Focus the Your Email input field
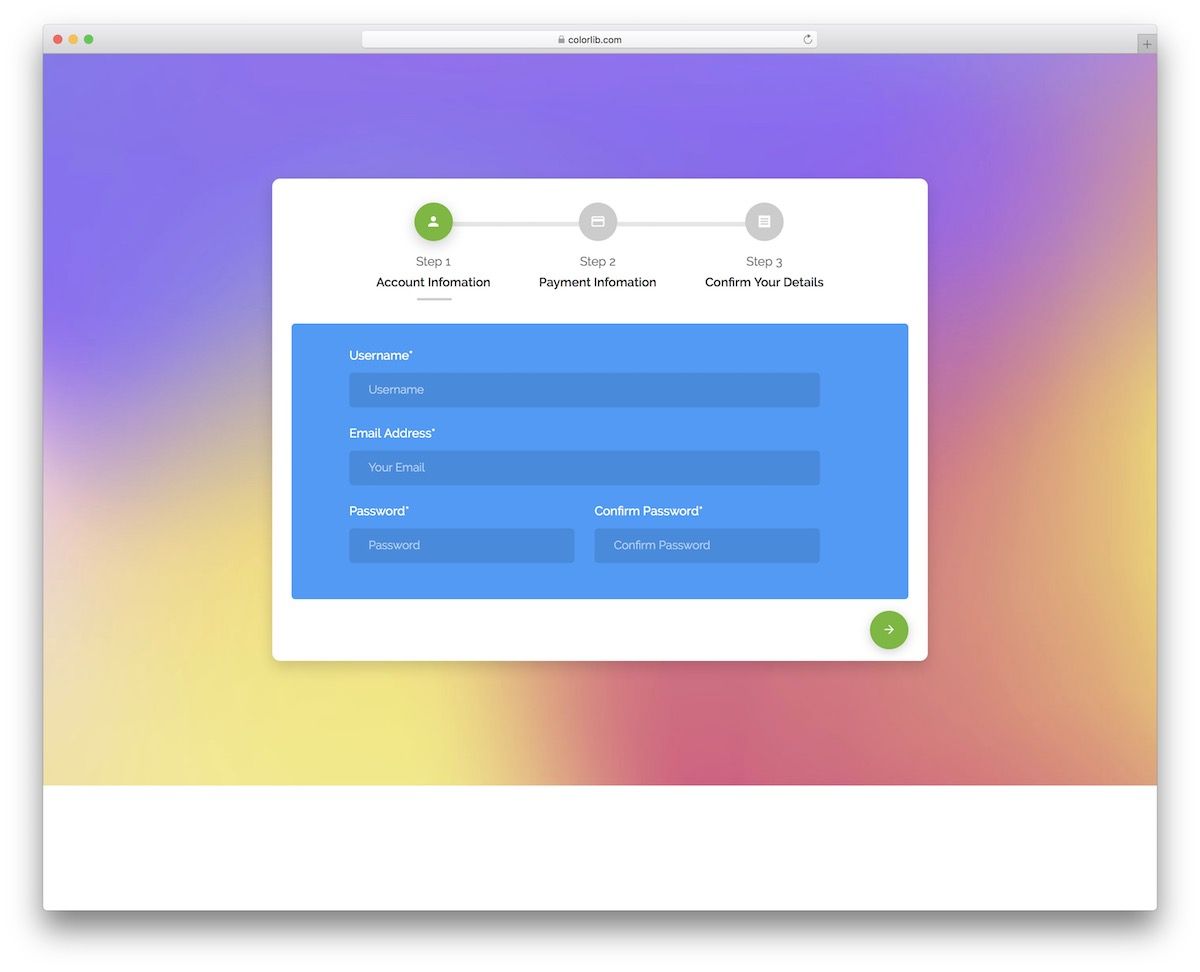1200x972 pixels. pyautogui.click(x=584, y=468)
